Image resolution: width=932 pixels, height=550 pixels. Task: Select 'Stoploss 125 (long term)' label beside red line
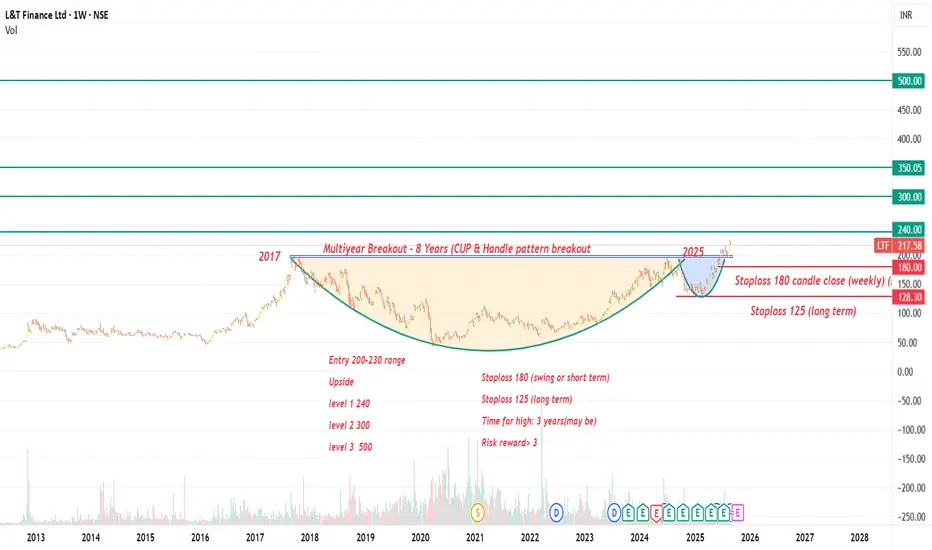tap(803, 311)
